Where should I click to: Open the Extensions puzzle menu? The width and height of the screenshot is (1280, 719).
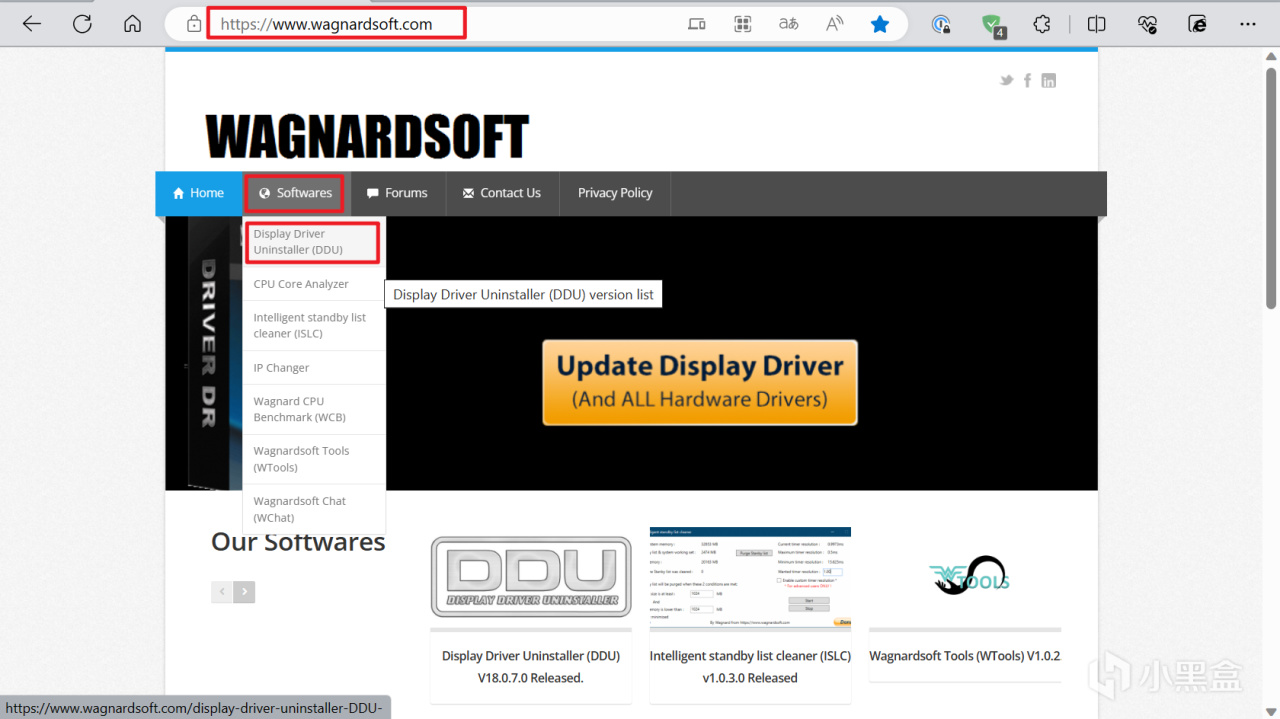1042,24
